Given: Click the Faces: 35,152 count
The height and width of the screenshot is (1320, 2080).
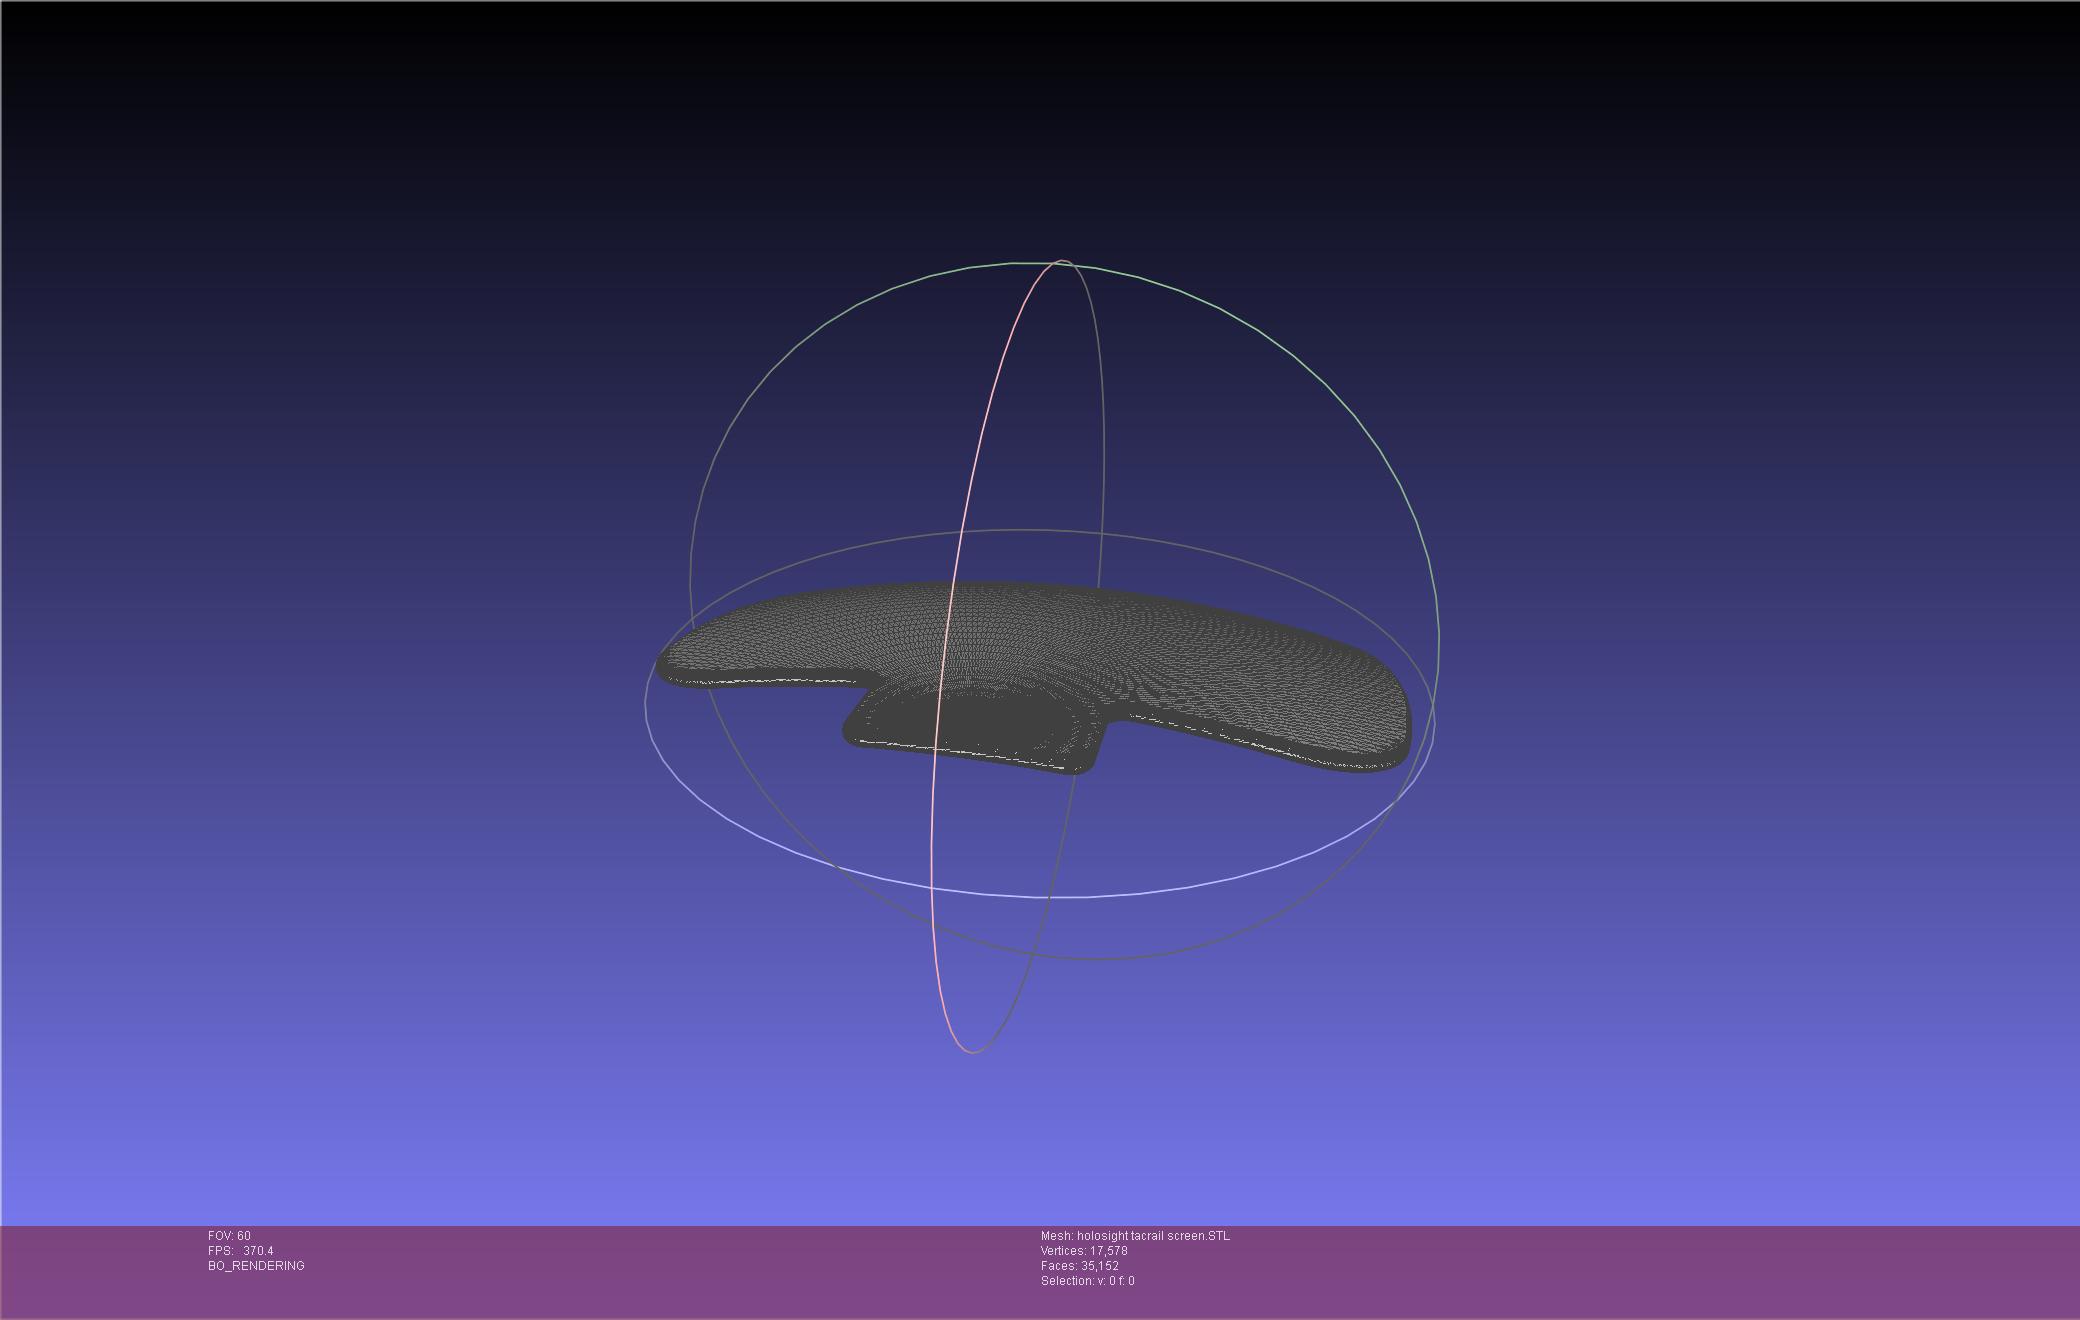Looking at the screenshot, I should click(1079, 1266).
